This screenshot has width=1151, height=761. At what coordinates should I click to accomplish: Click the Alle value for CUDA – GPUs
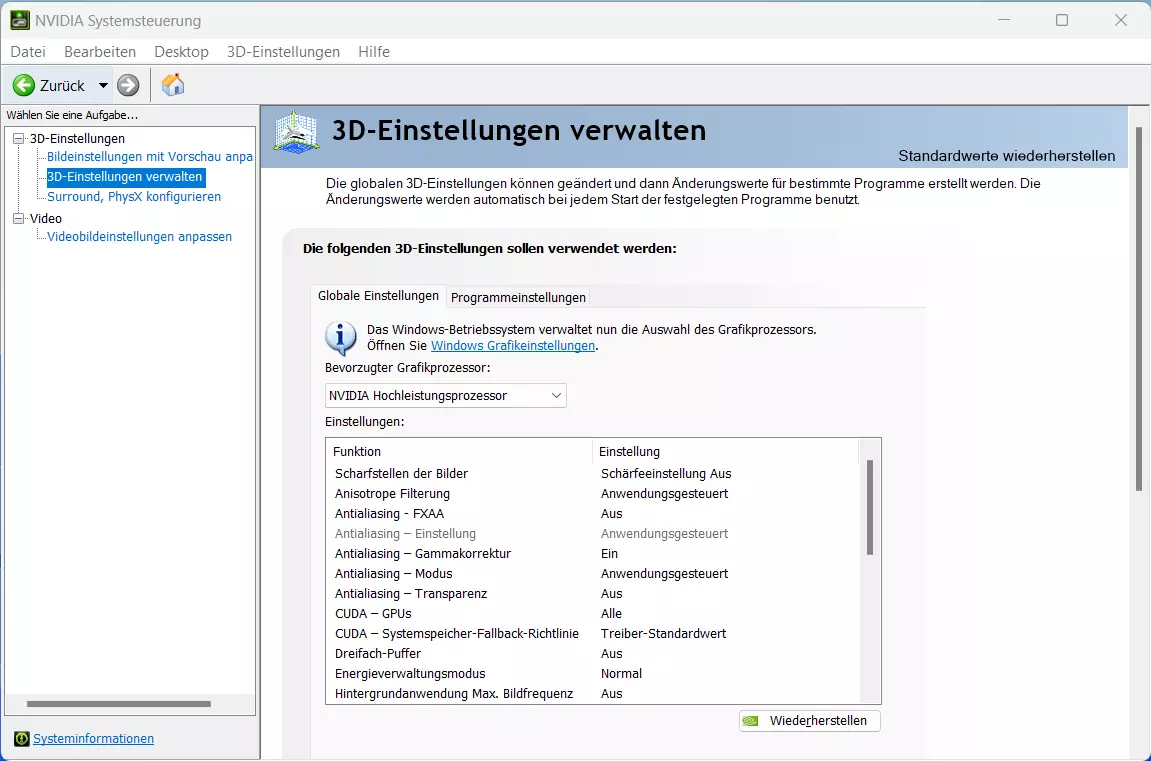[611, 613]
